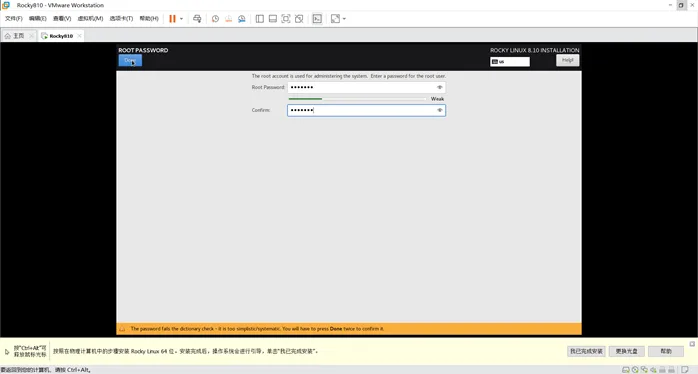Toggle the library sidebar view icon

pyautogui.click(x=260, y=19)
